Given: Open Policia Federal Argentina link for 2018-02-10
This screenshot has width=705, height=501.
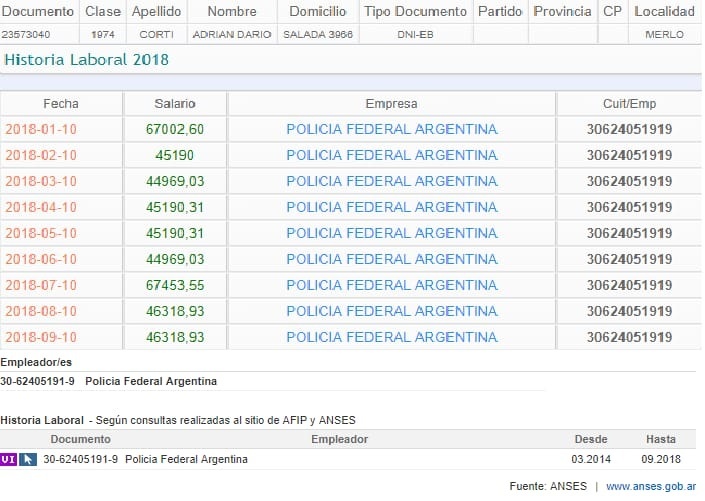Looking at the screenshot, I should [x=392, y=155].
